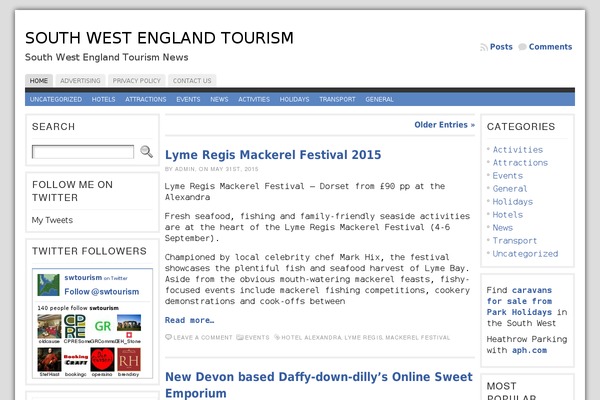
Task: Focus the search text field
Action: (x=83, y=152)
